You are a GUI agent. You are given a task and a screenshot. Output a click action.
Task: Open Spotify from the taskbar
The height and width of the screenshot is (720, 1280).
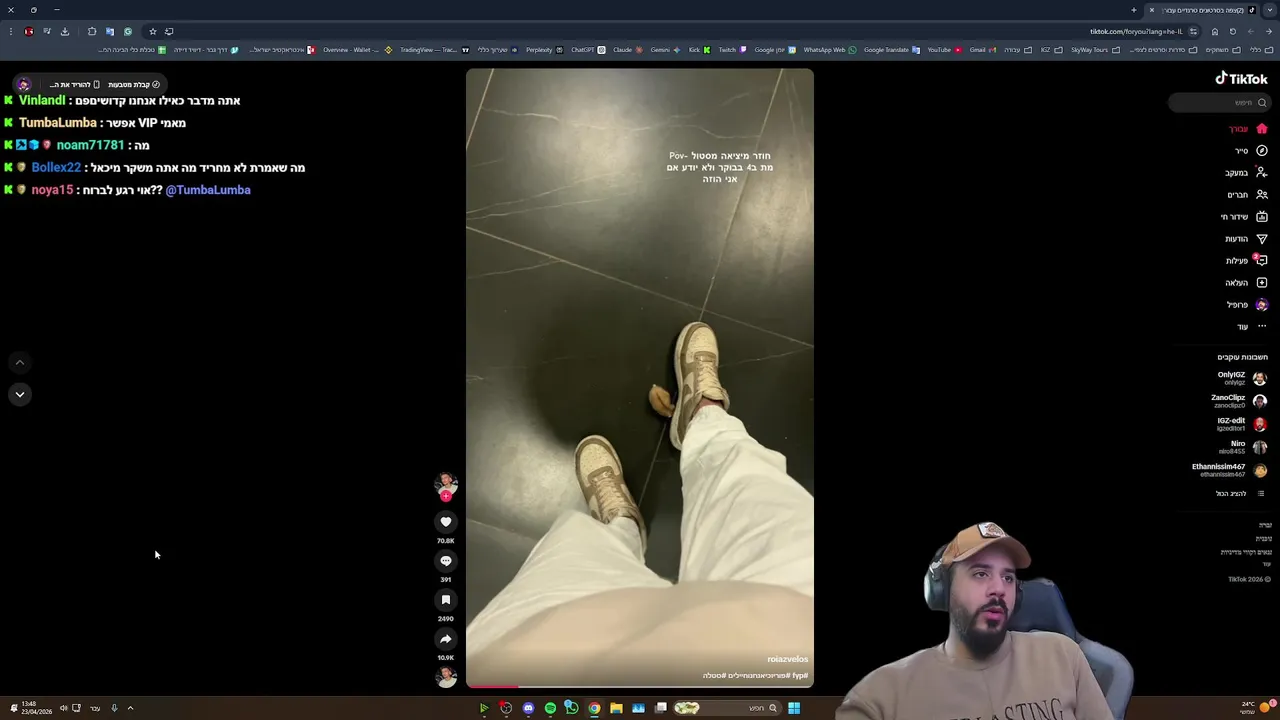pos(550,708)
